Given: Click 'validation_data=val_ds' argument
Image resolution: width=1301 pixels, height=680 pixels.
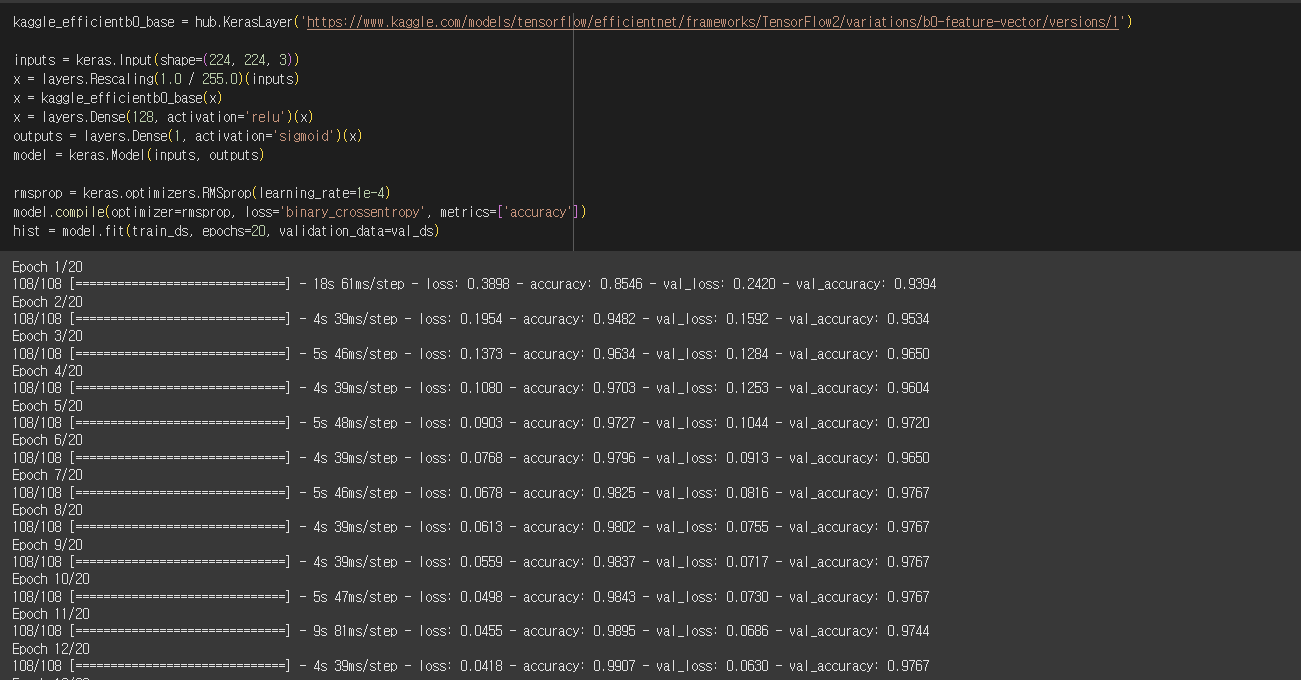Looking at the screenshot, I should (x=356, y=231).
